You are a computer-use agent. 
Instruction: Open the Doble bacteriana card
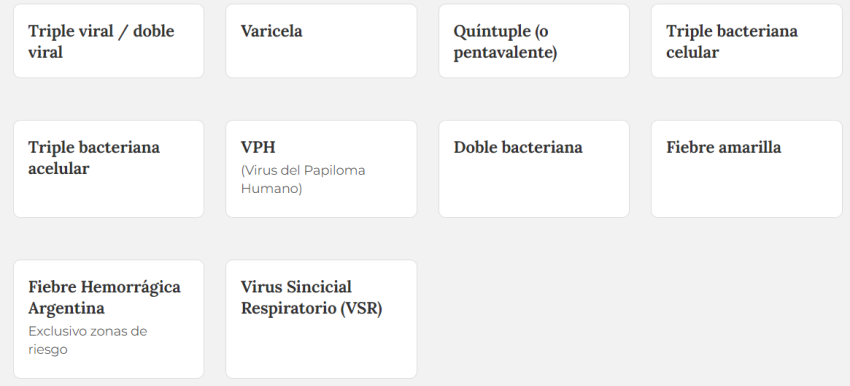point(533,169)
